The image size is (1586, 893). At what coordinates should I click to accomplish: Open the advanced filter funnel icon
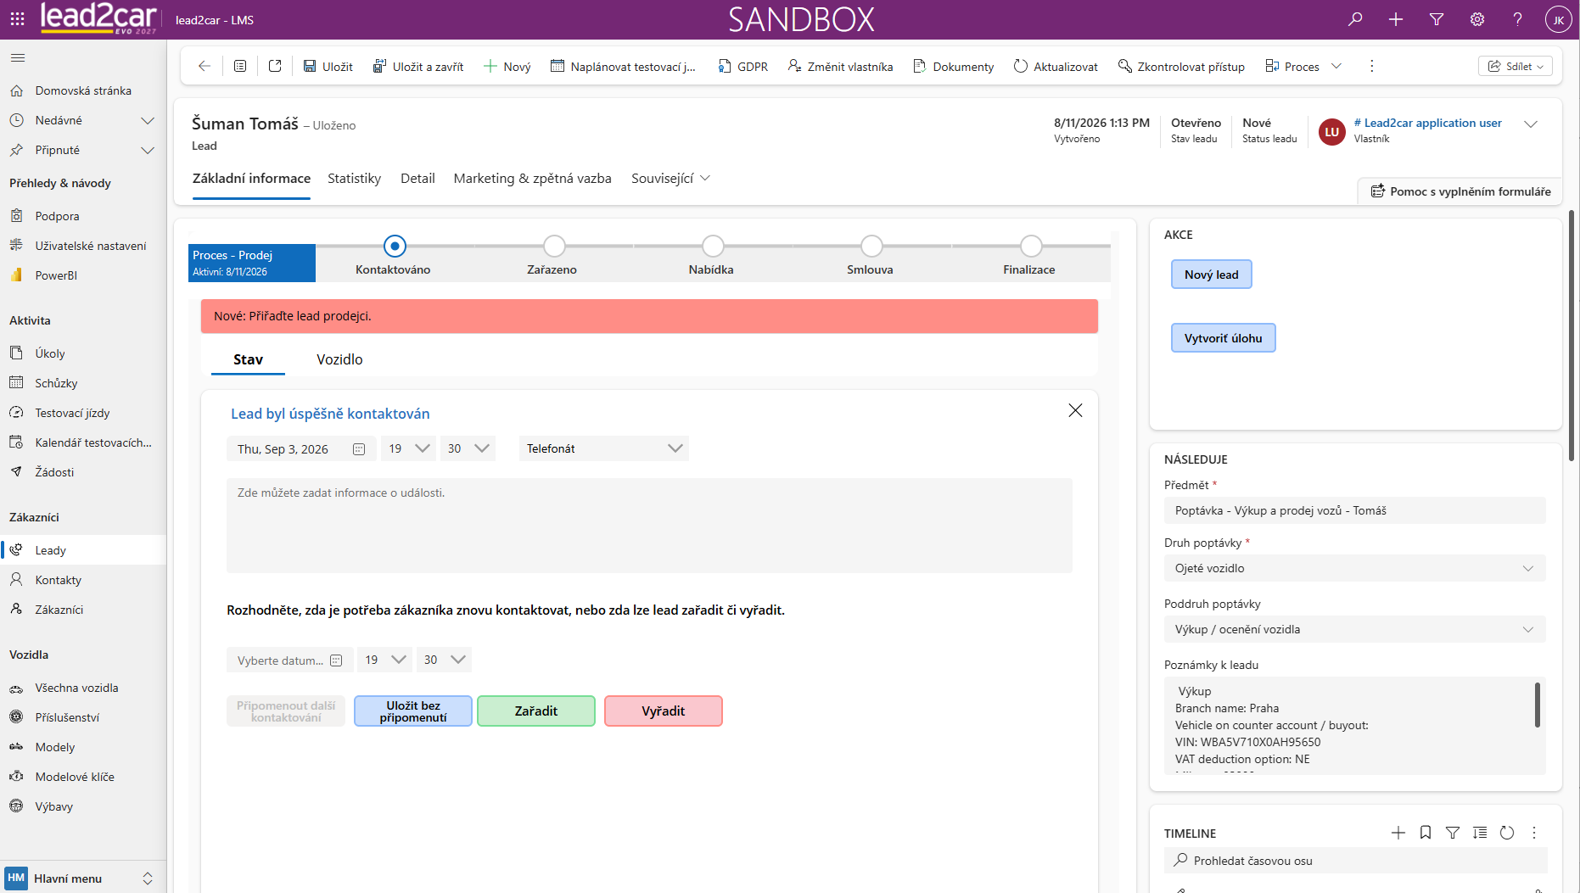[1437, 19]
